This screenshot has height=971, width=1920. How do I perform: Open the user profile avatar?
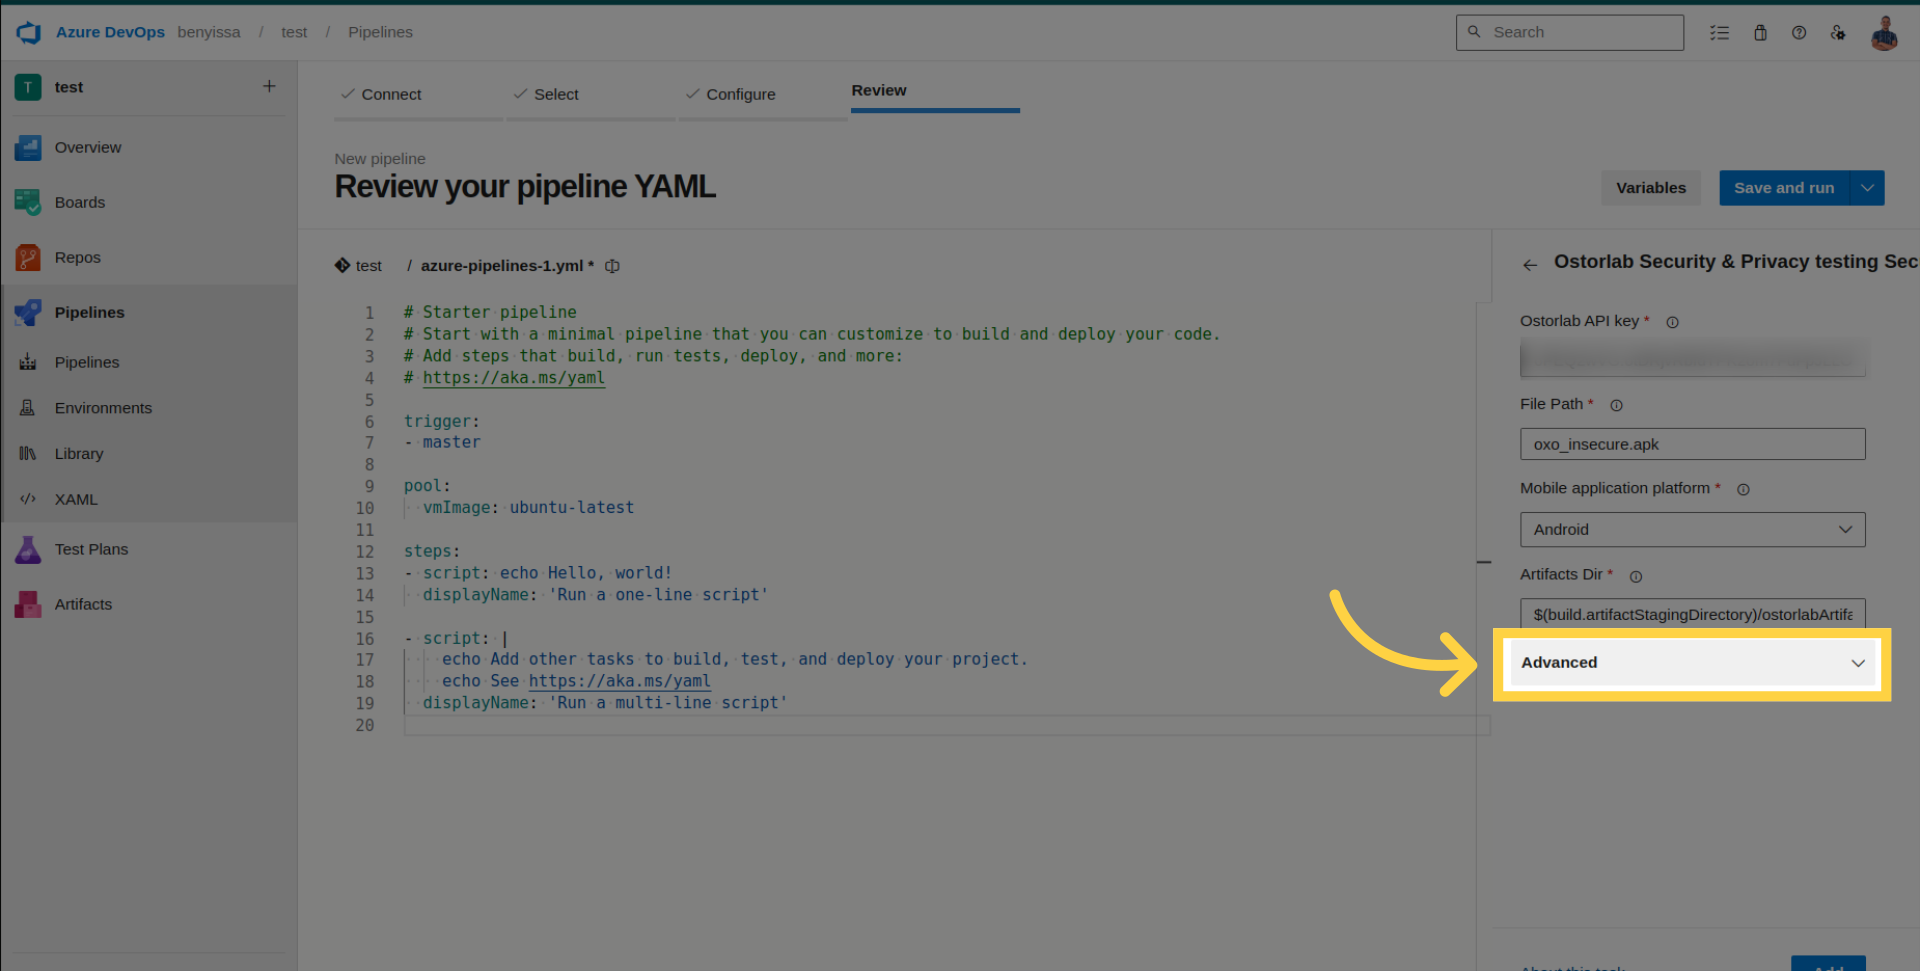(x=1884, y=33)
